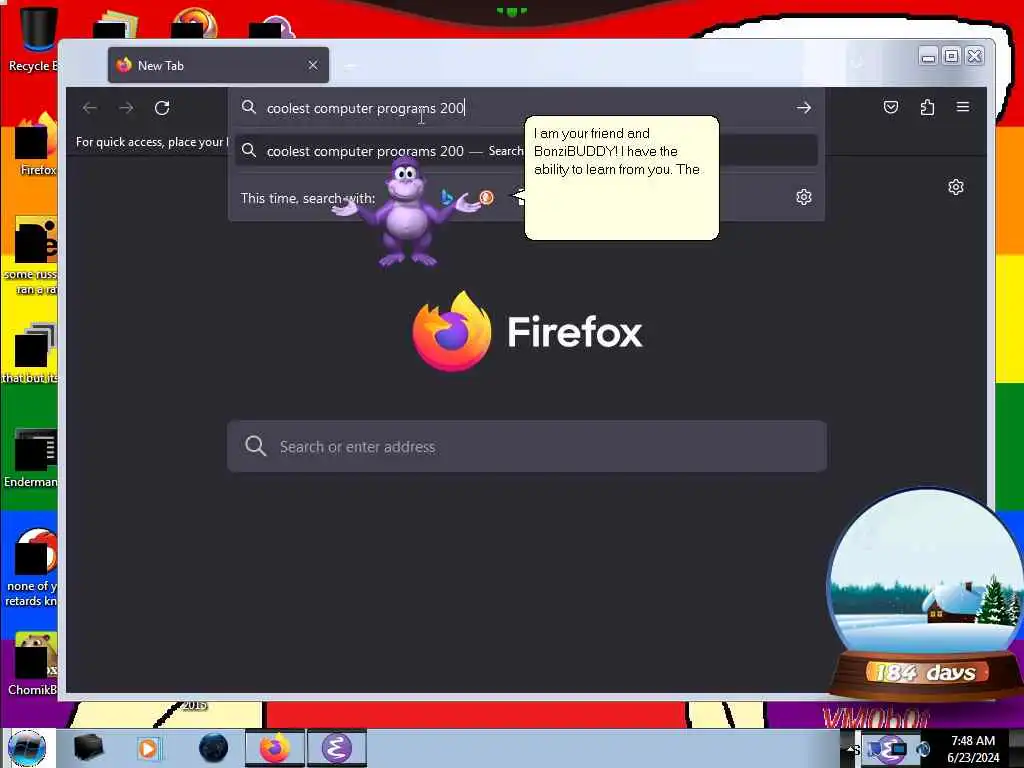Screen dimensions: 1024x768
Task: Open the black box taskbar icon
Action: point(88,748)
